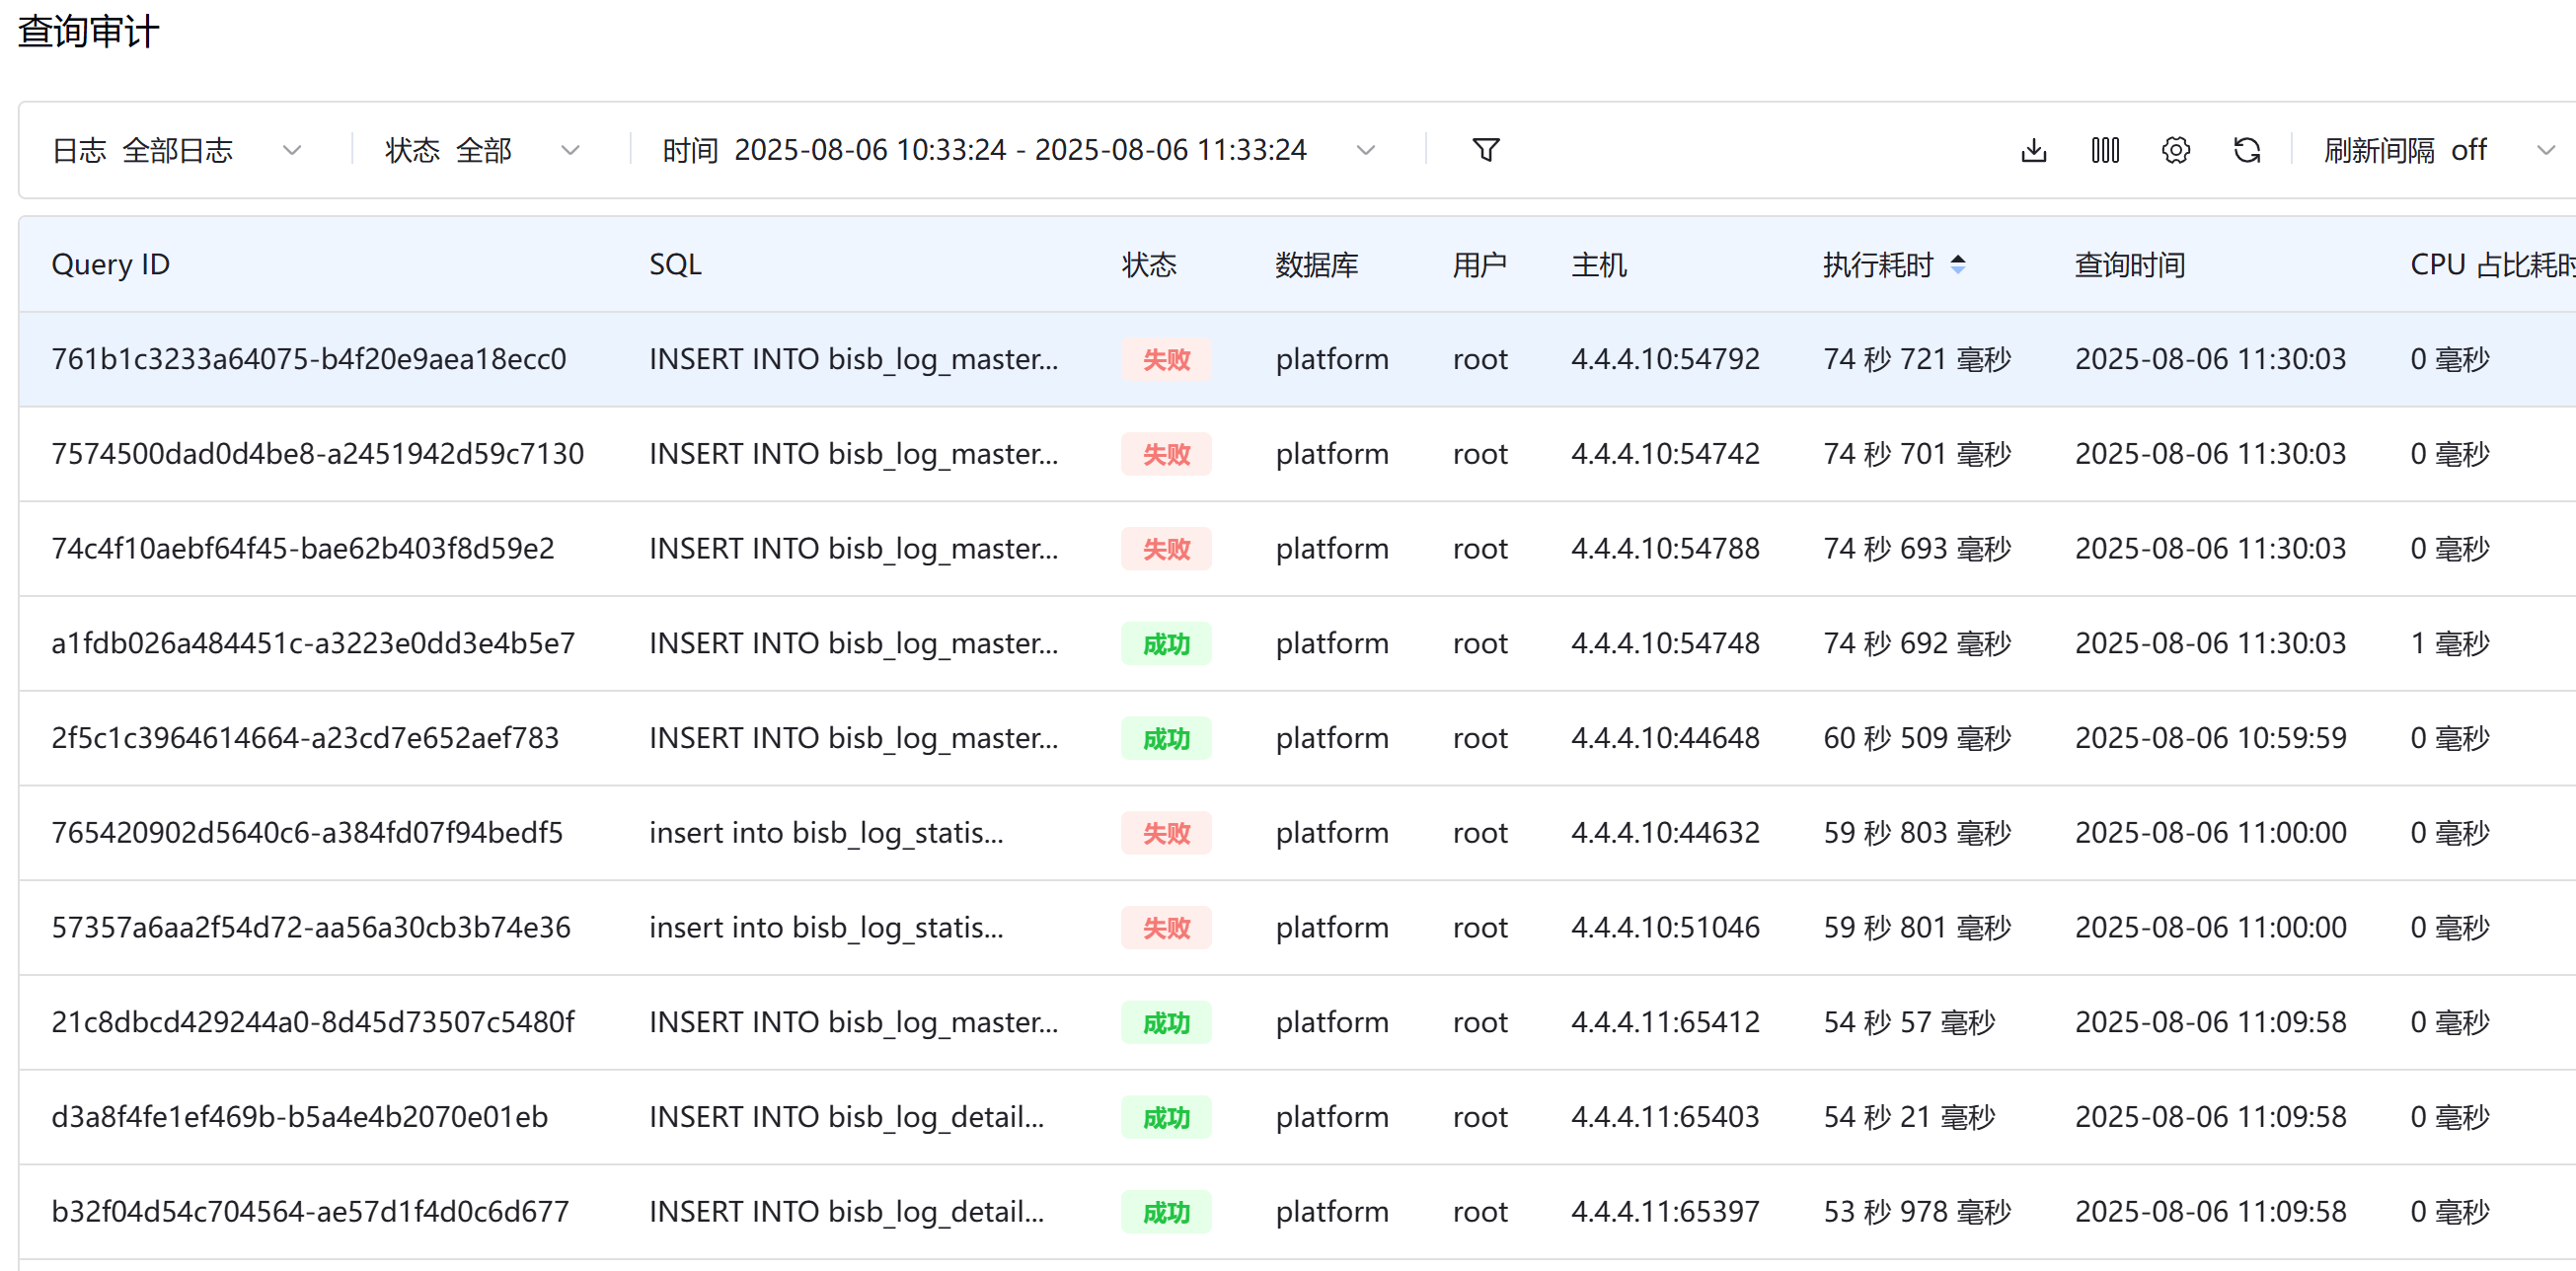Image resolution: width=2576 pixels, height=1271 pixels.
Task: Select query ID 7574500dad0d4be8-a2451942d59c7130
Action: [x=317, y=454]
